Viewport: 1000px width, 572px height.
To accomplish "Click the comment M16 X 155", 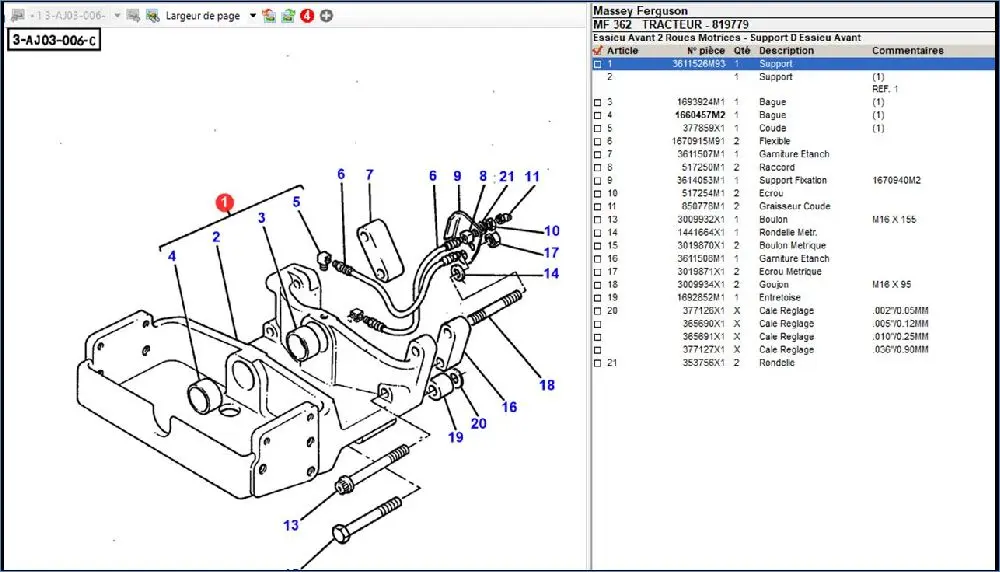I will (893, 219).
